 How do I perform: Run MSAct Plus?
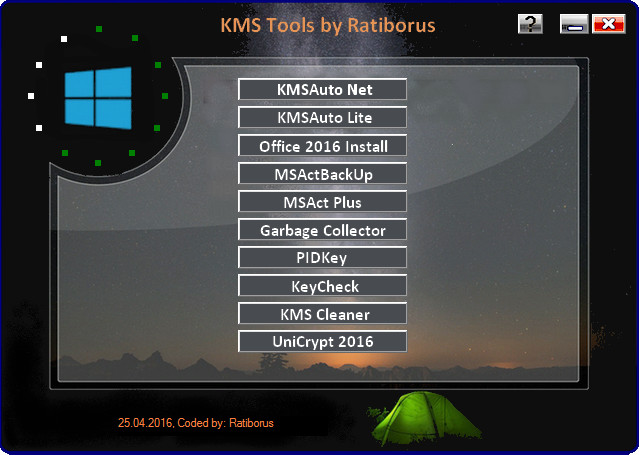pos(322,202)
